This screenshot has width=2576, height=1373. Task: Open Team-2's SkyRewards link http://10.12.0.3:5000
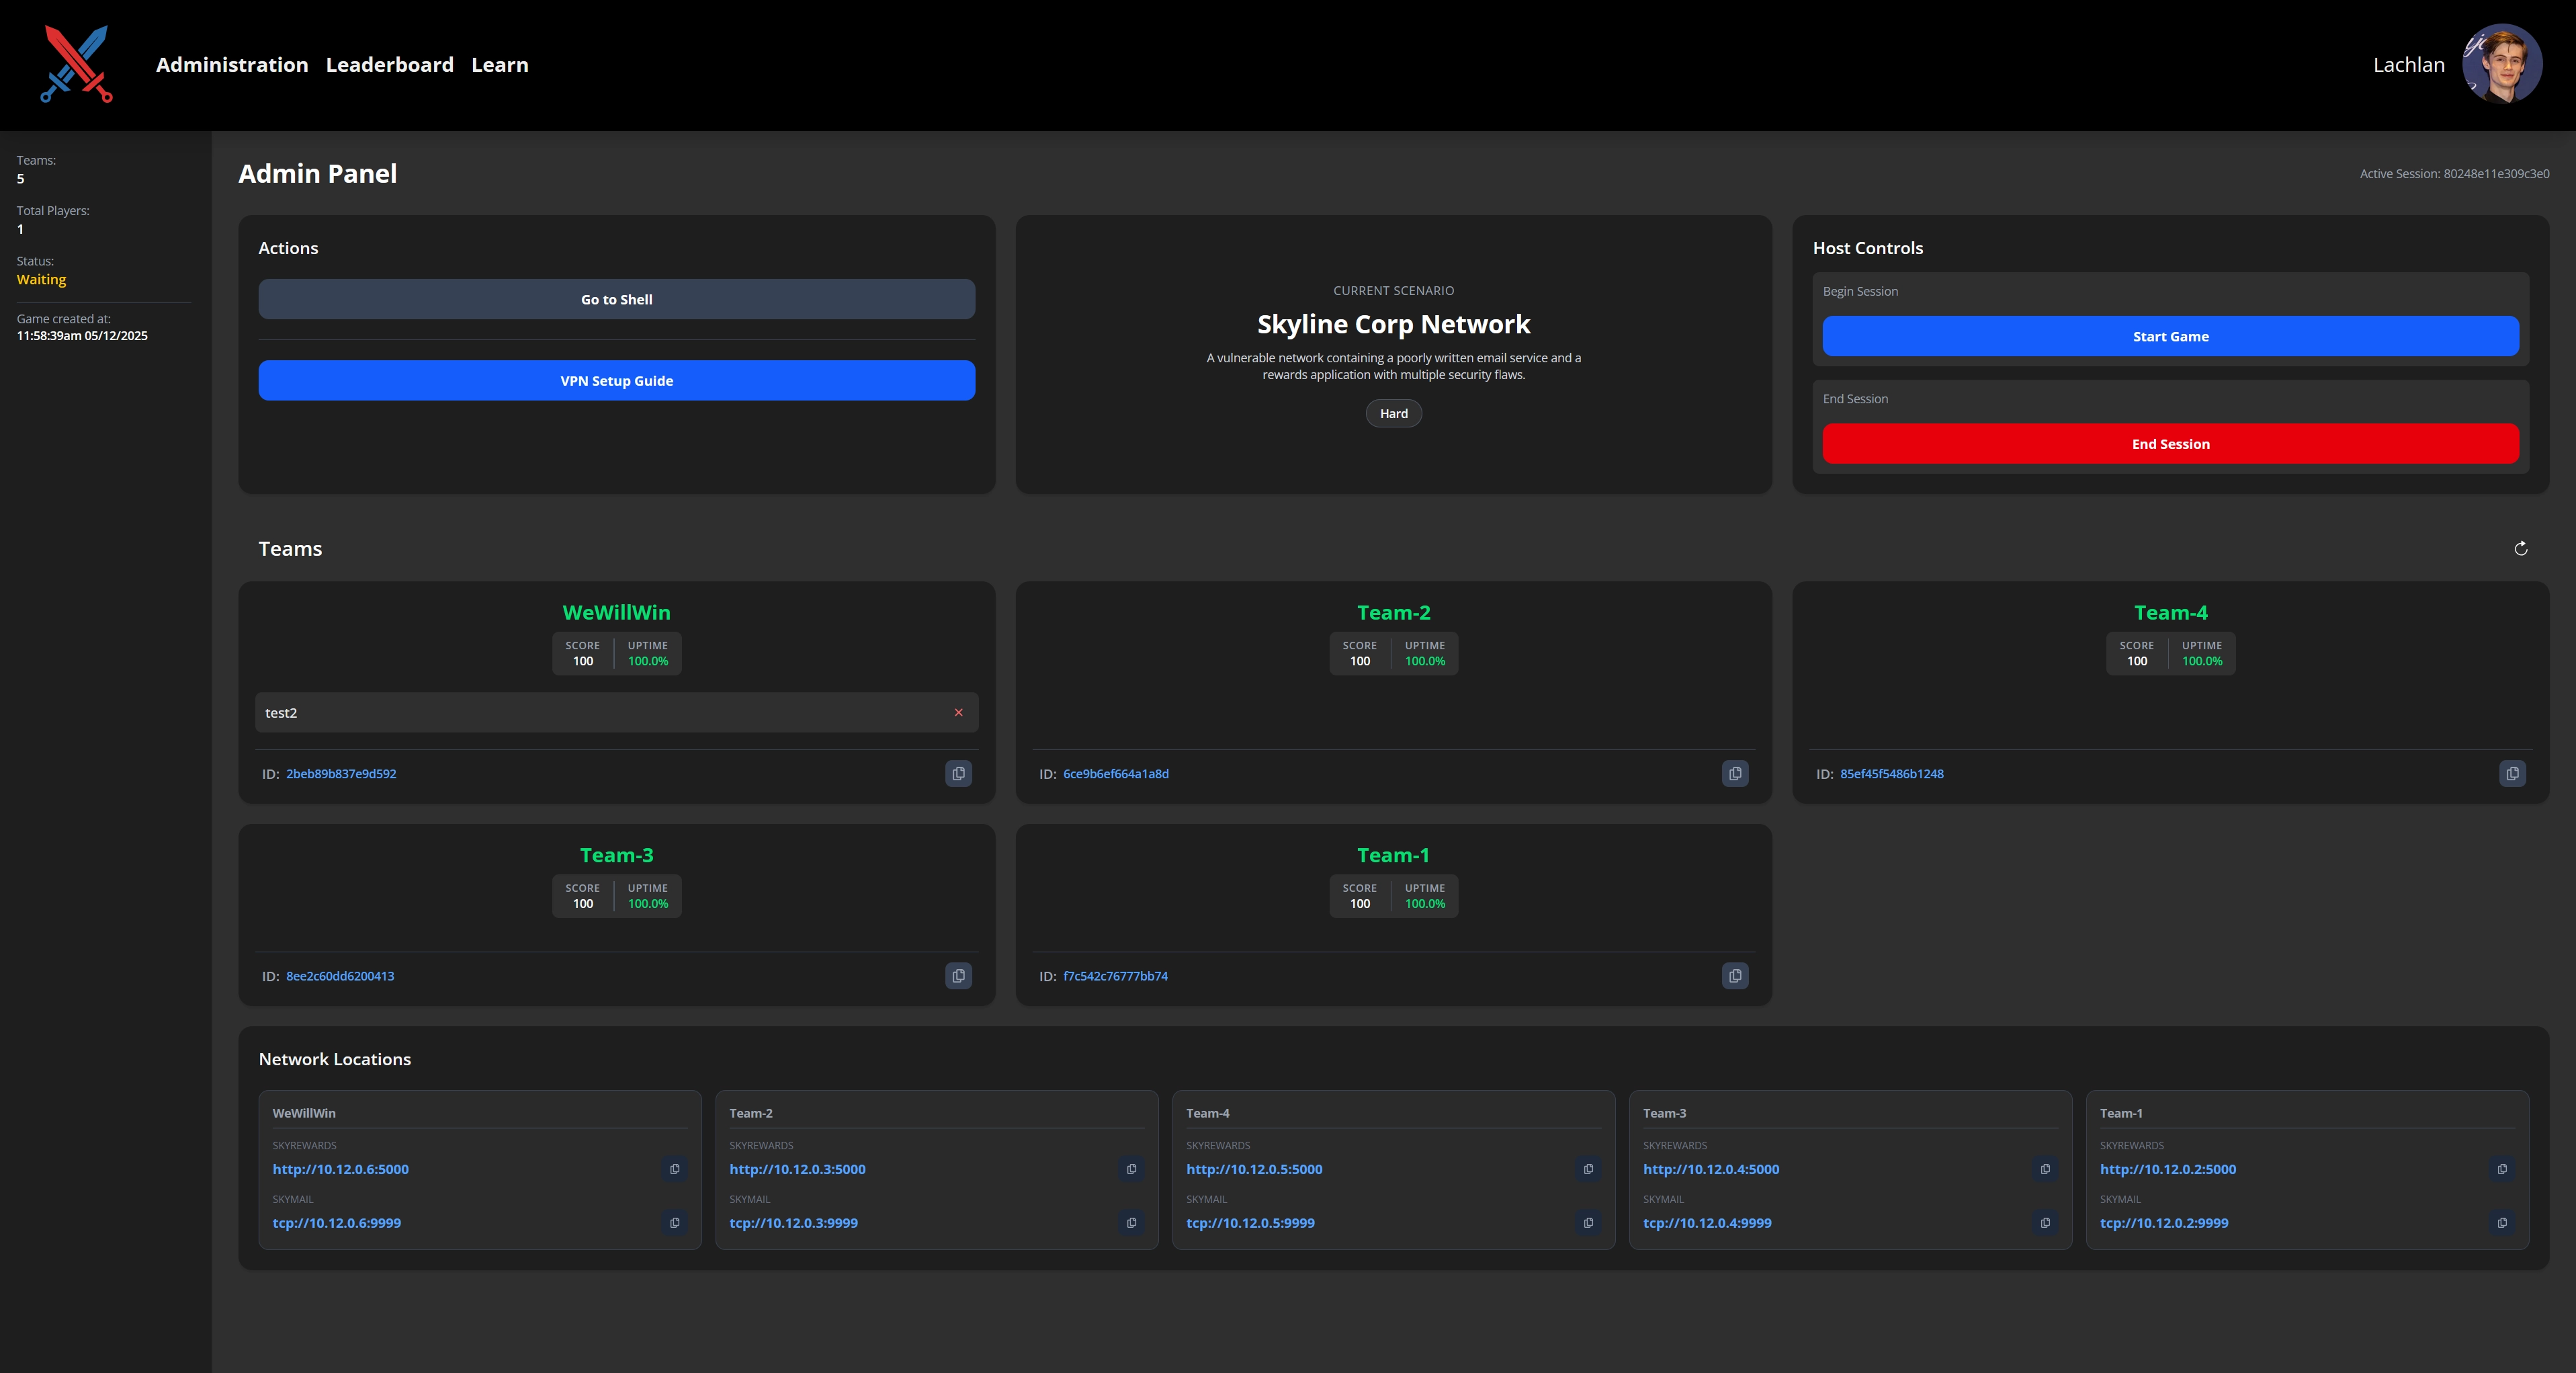[797, 1169]
